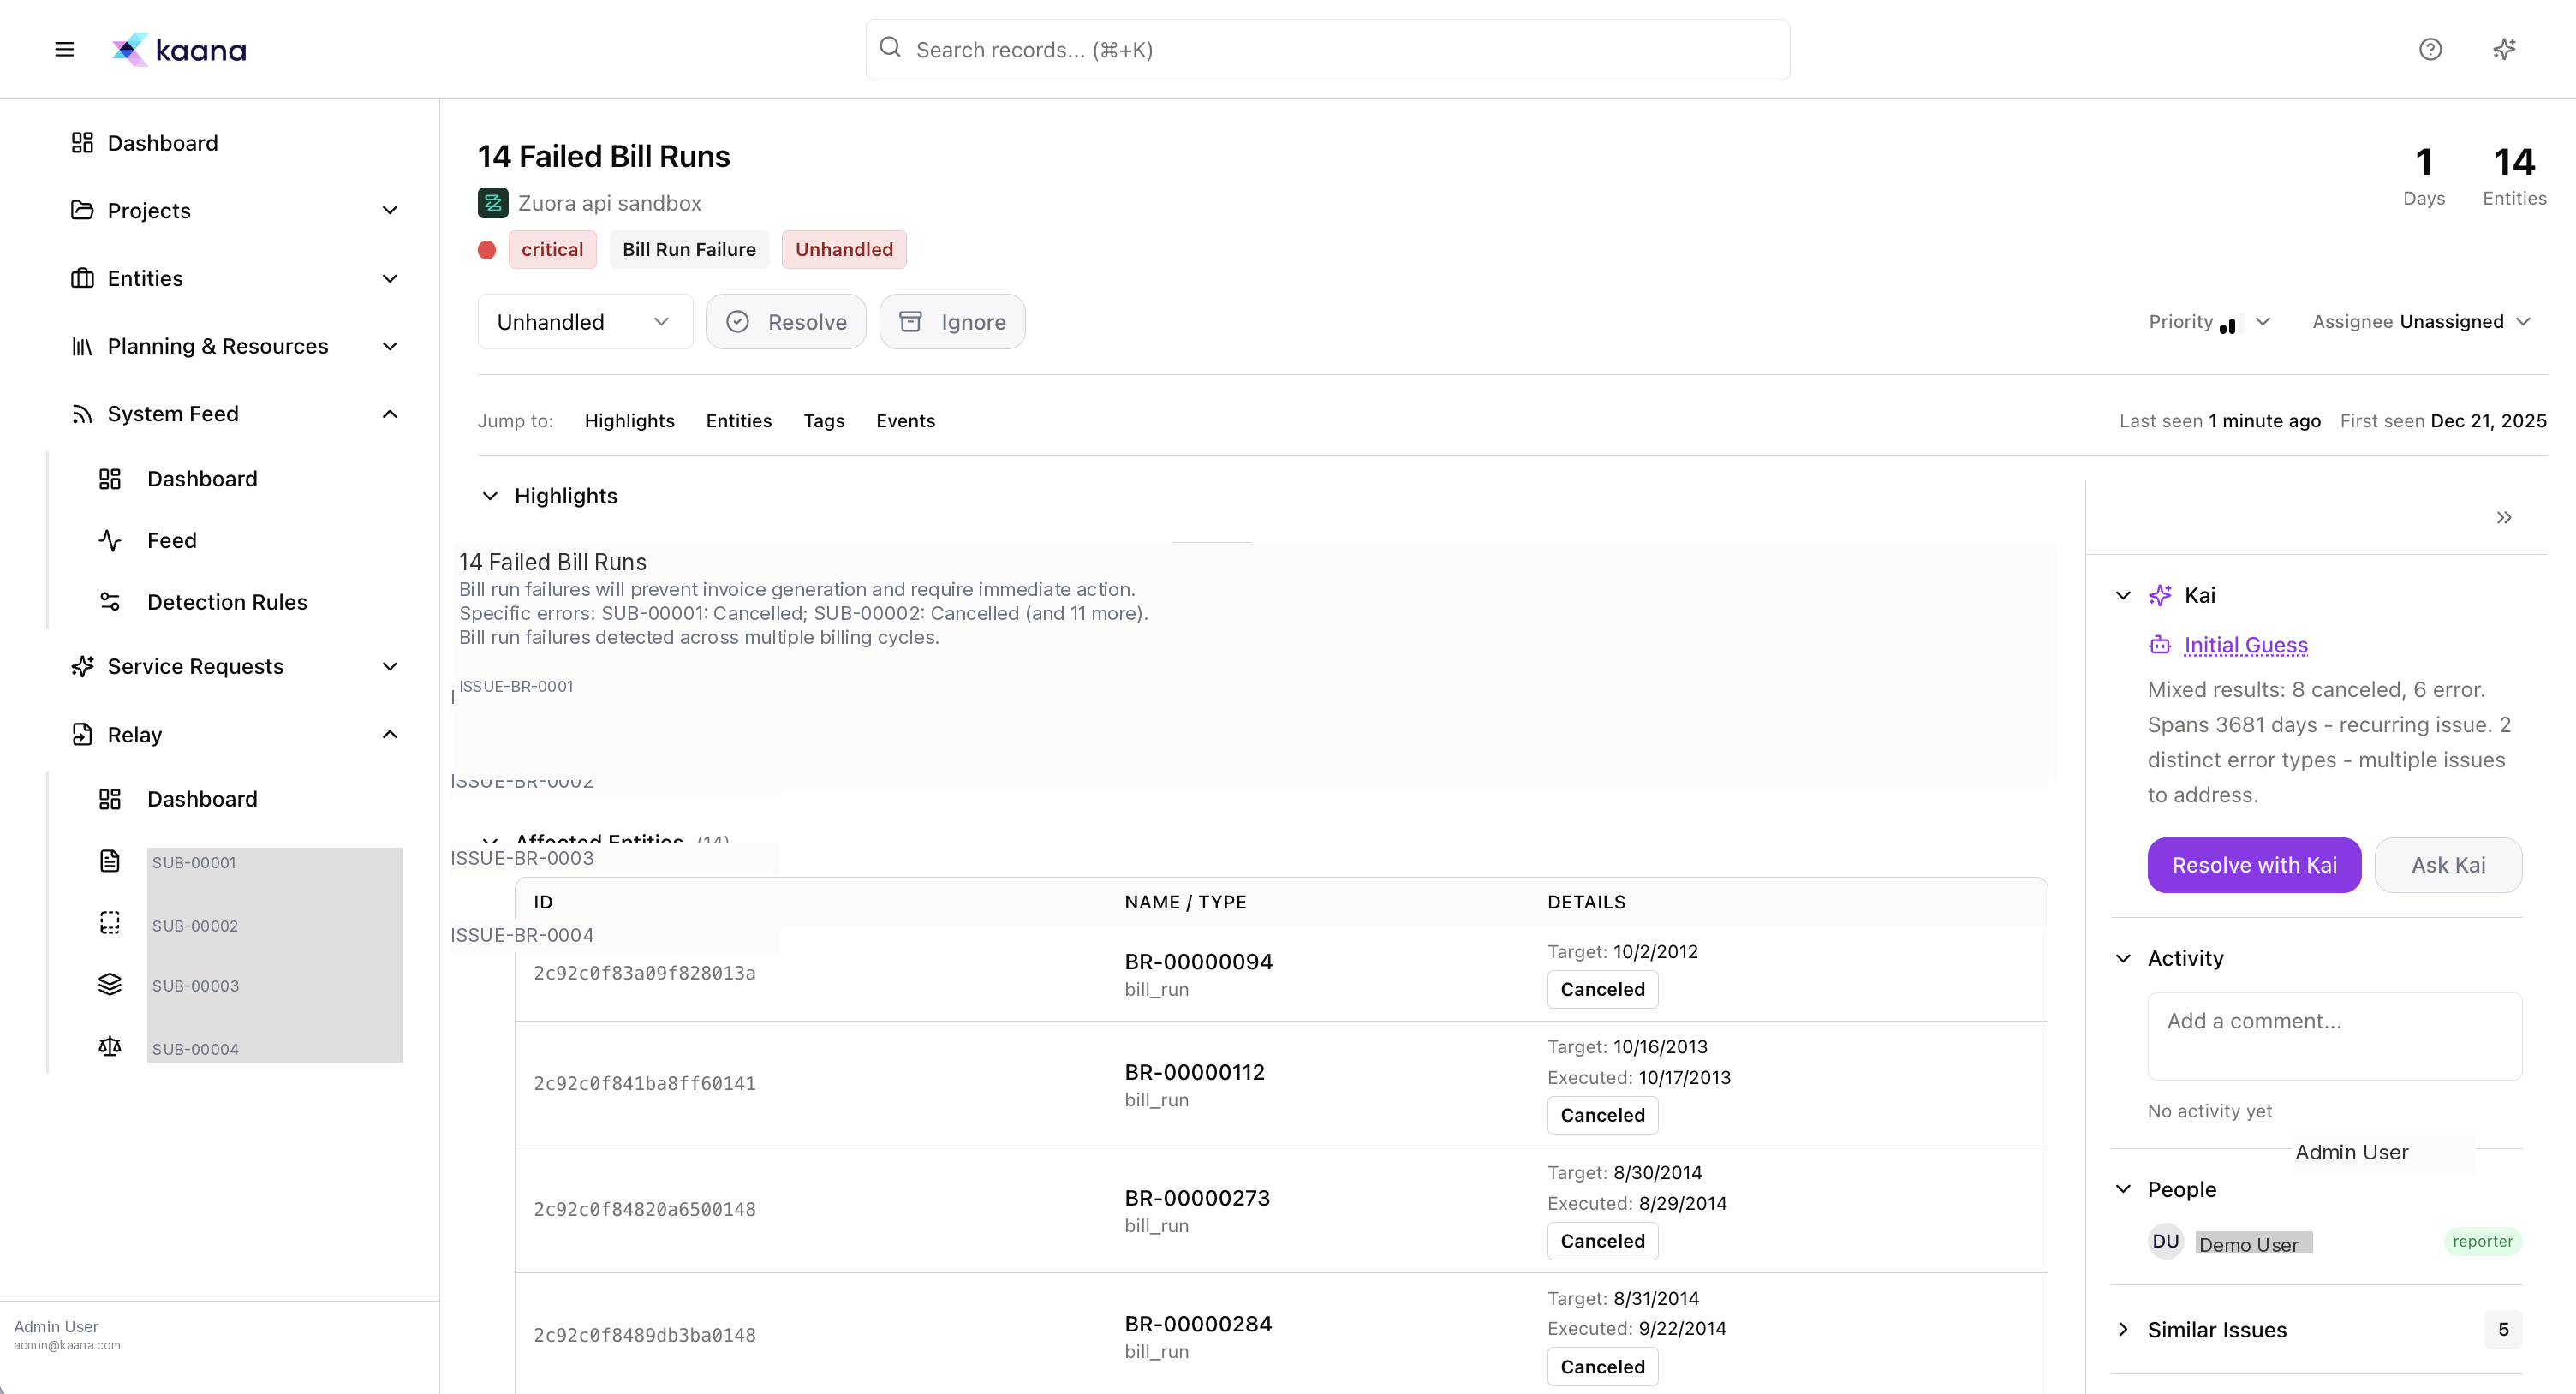
Task: Click the Entities briefcase icon in sidebar
Action: pyautogui.click(x=82, y=278)
